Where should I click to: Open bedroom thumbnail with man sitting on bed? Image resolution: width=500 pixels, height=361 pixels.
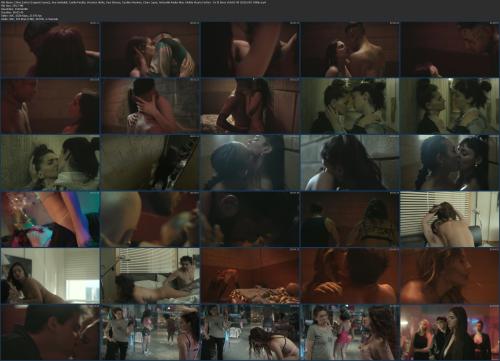pyautogui.click(x=150, y=276)
